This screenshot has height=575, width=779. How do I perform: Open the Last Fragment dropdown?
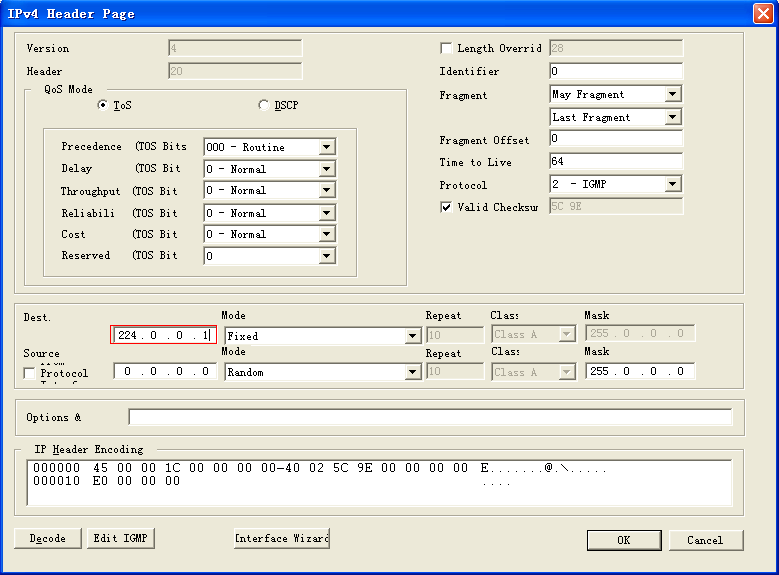(673, 117)
